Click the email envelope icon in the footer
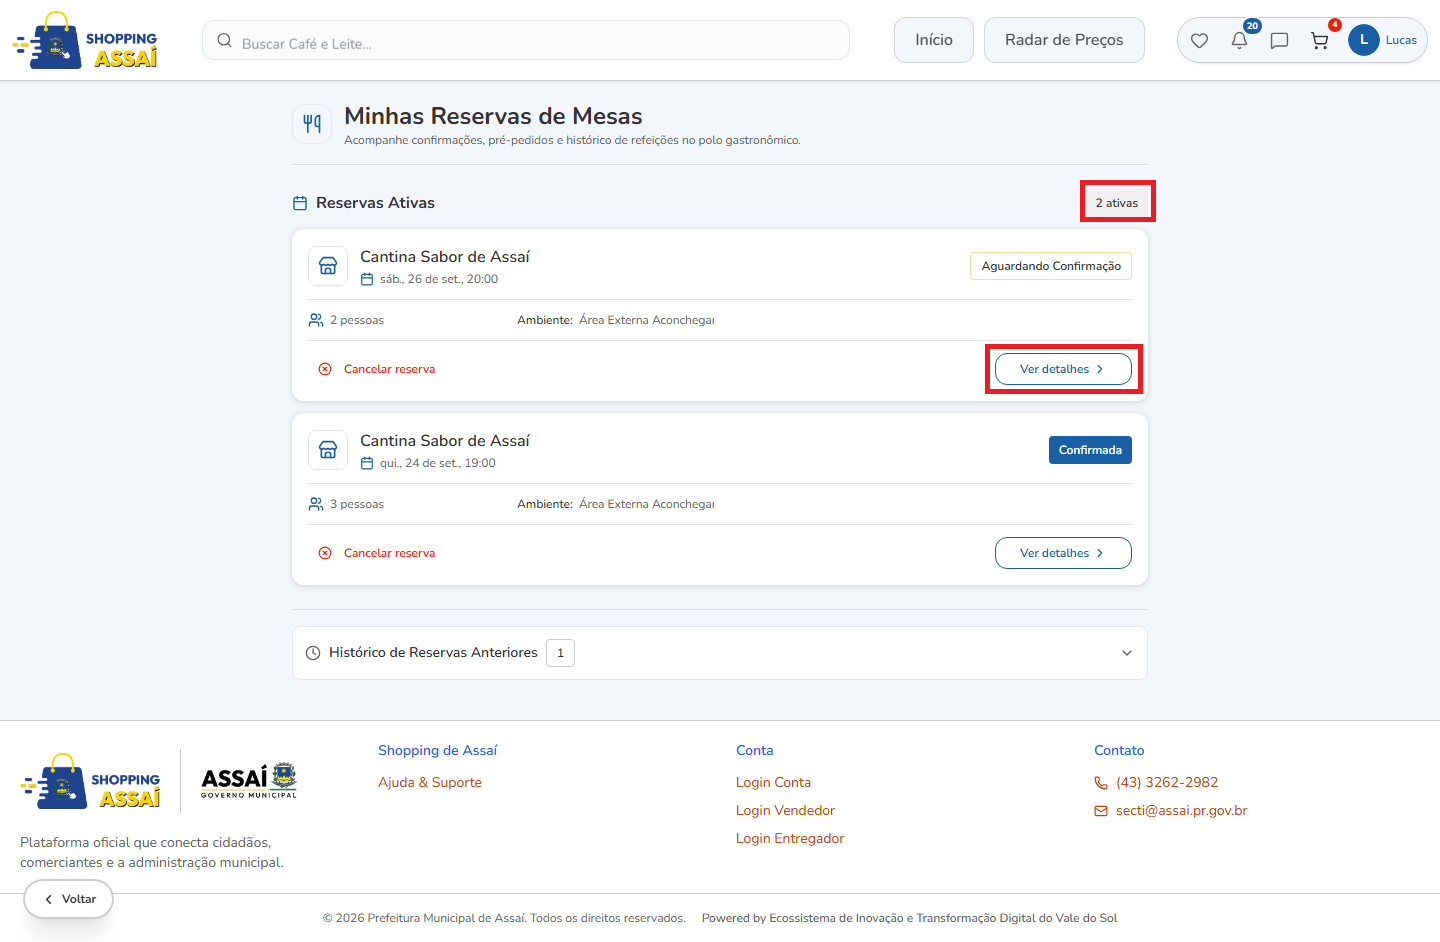 click(x=1101, y=811)
